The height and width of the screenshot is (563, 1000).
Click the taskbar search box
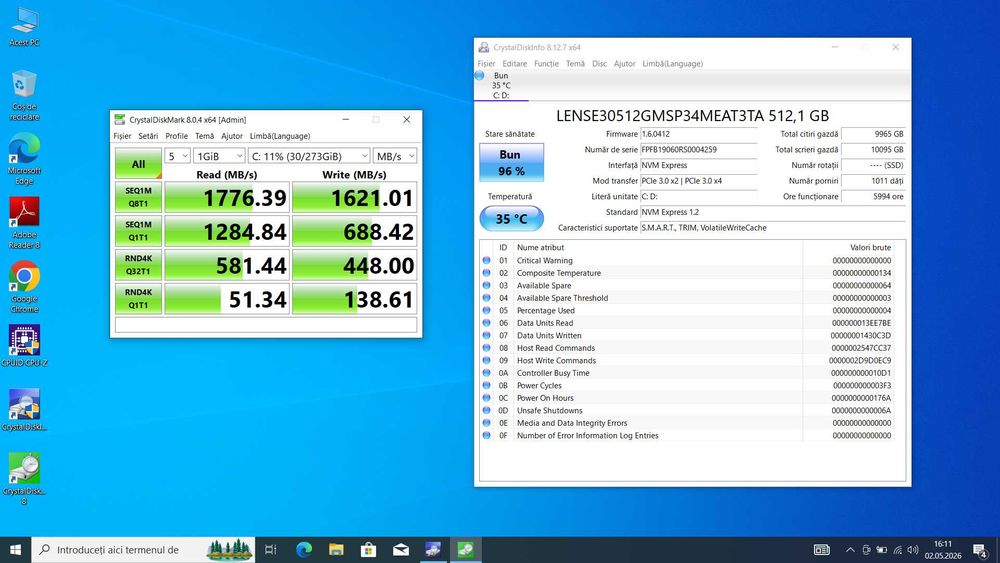(143, 550)
